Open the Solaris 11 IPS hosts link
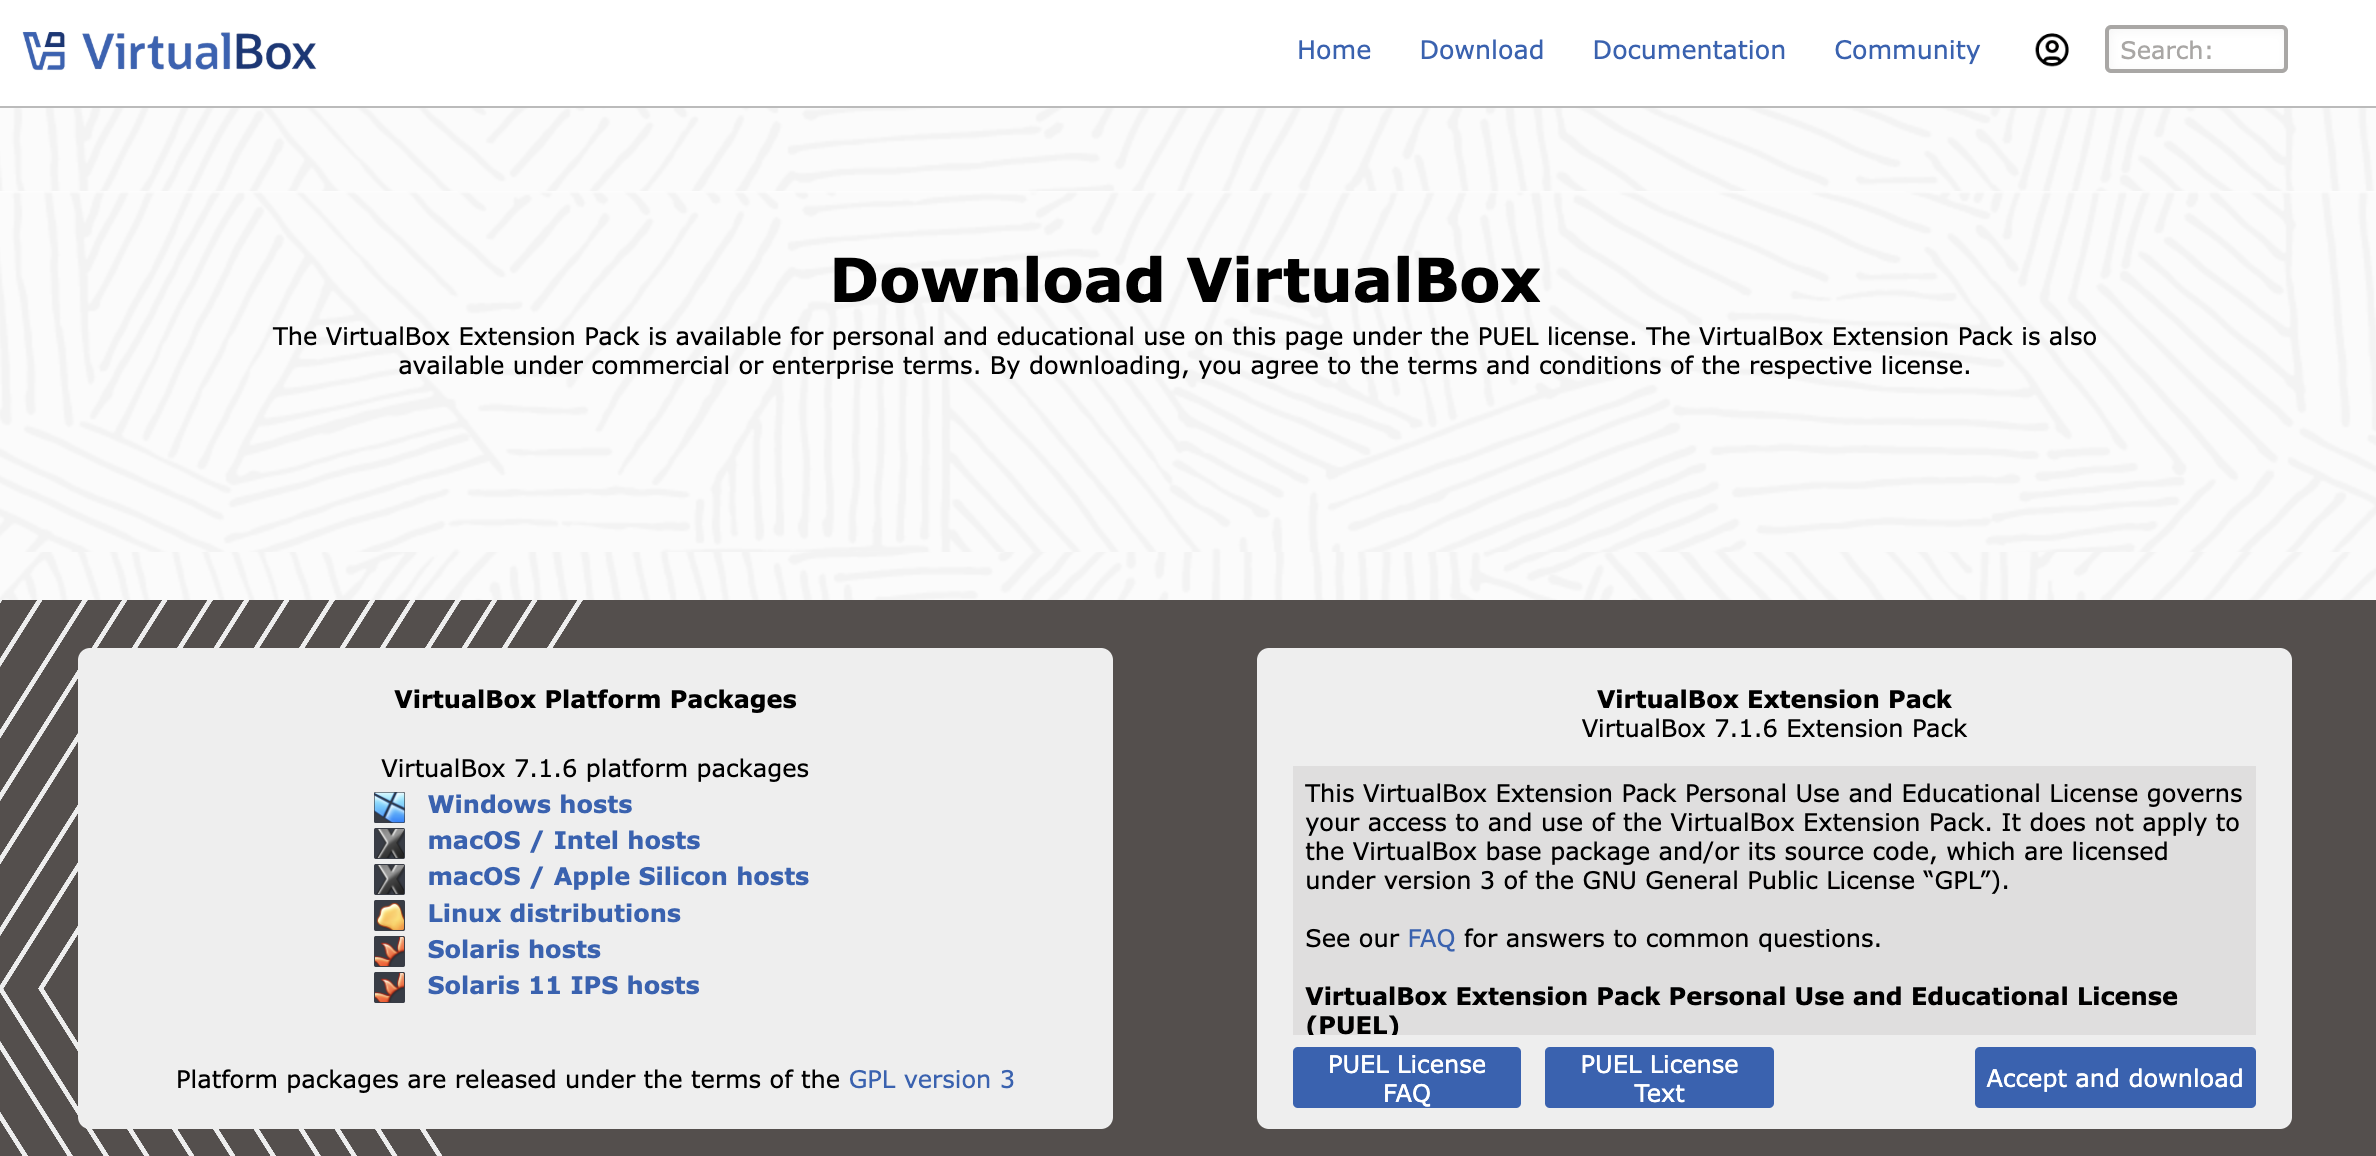Viewport: 2376px width, 1156px height. 563,985
